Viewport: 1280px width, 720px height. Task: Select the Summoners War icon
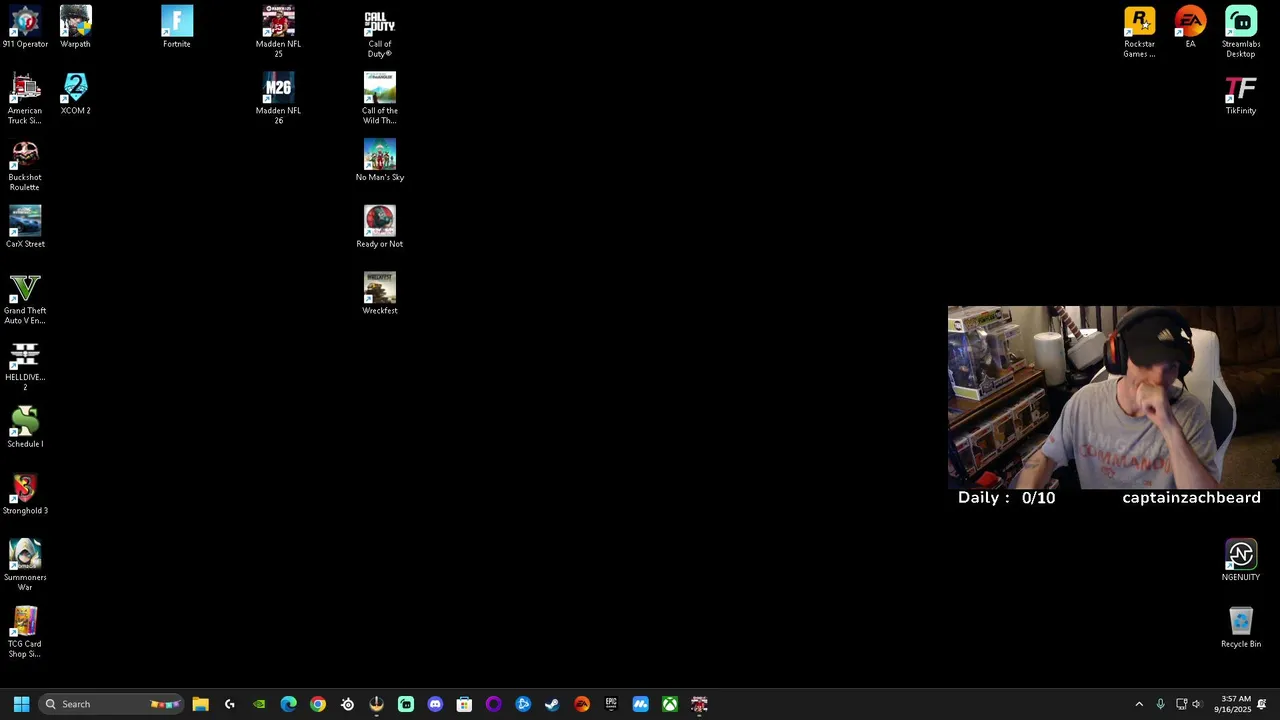point(25,565)
